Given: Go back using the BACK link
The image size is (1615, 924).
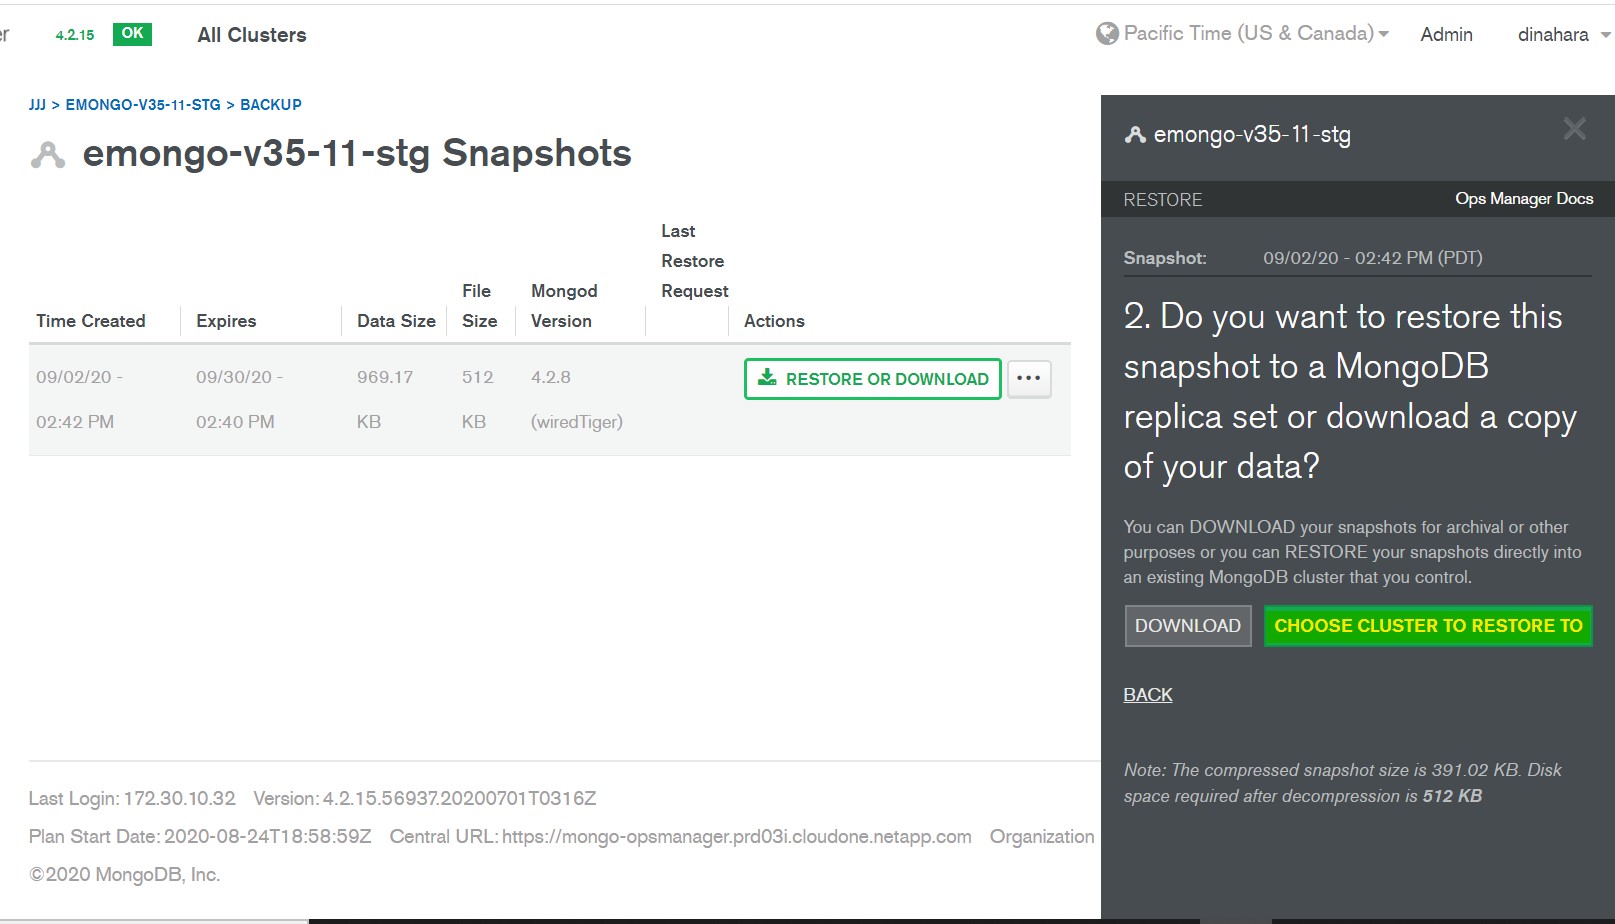Looking at the screenshot, I should point(1147,695).
